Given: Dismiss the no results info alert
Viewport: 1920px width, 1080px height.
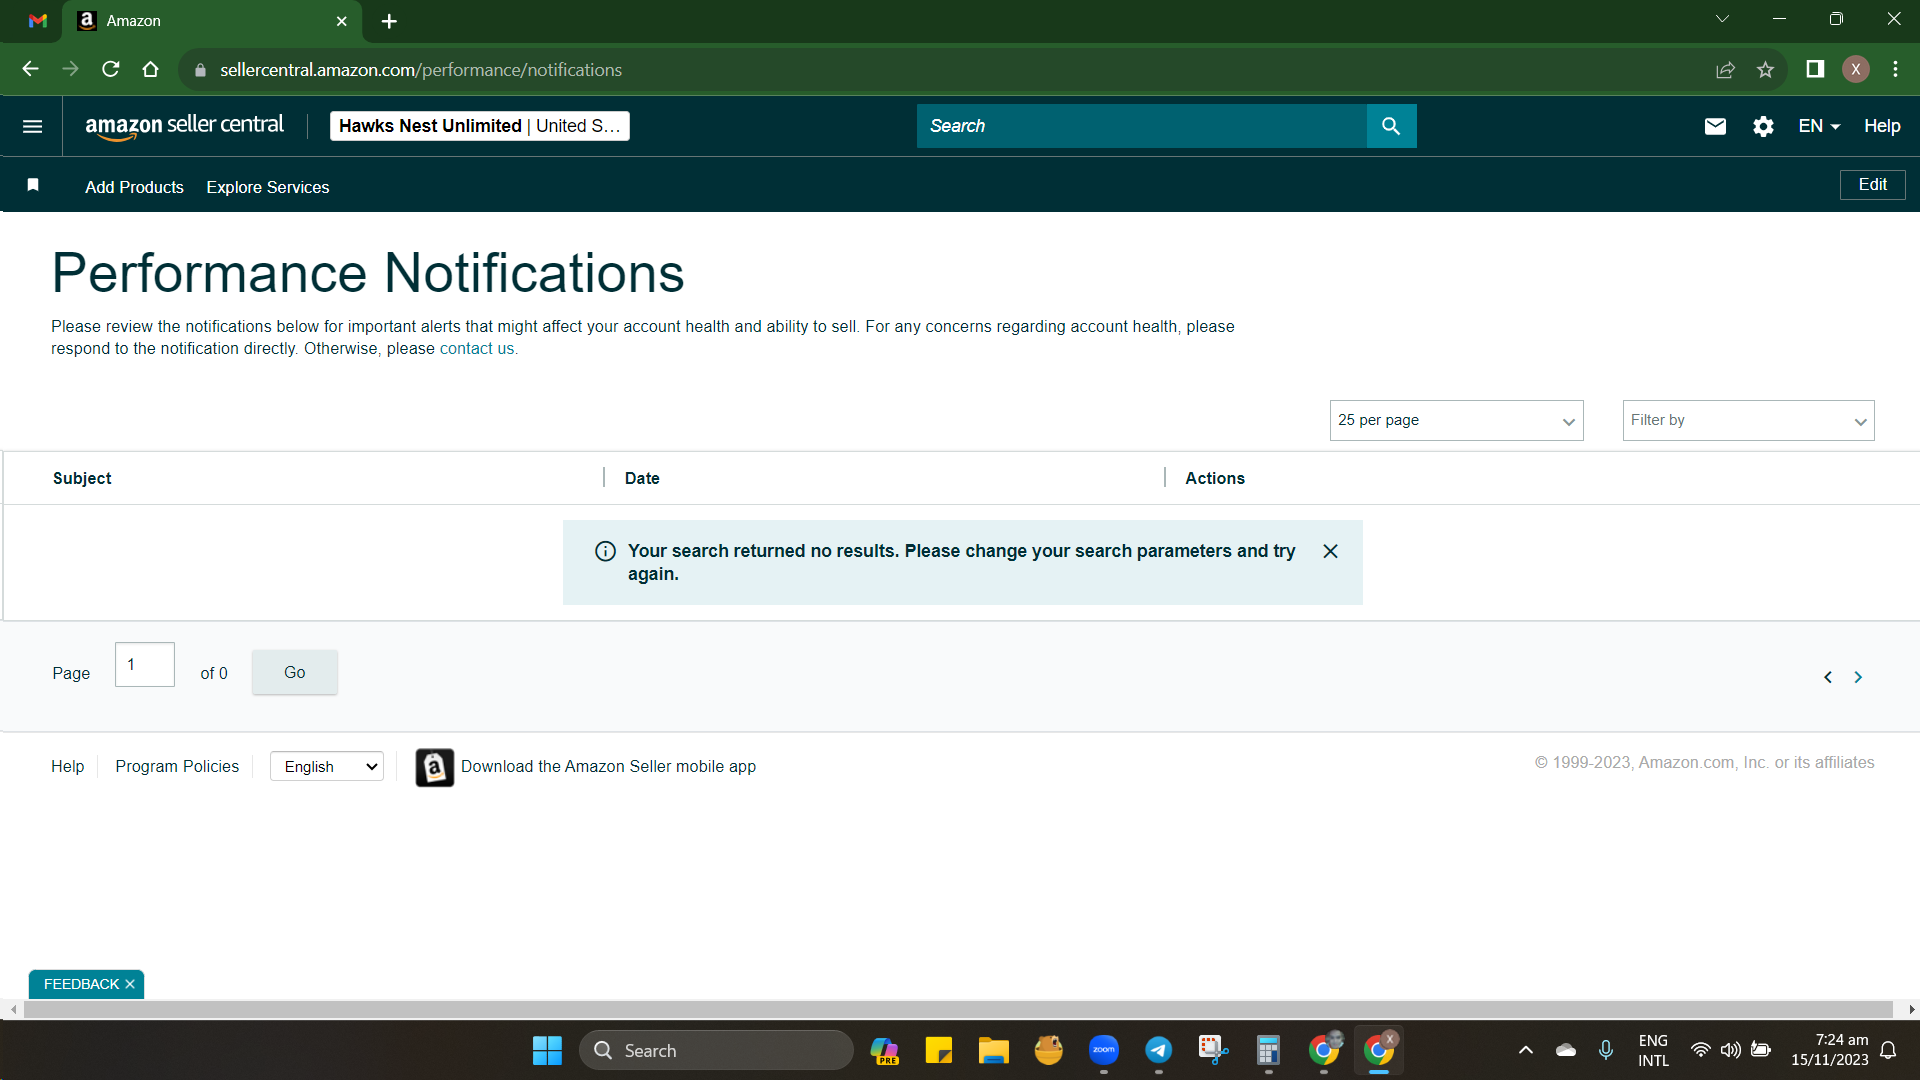Looking at the screenshot, I should (x=1330, y=551).
